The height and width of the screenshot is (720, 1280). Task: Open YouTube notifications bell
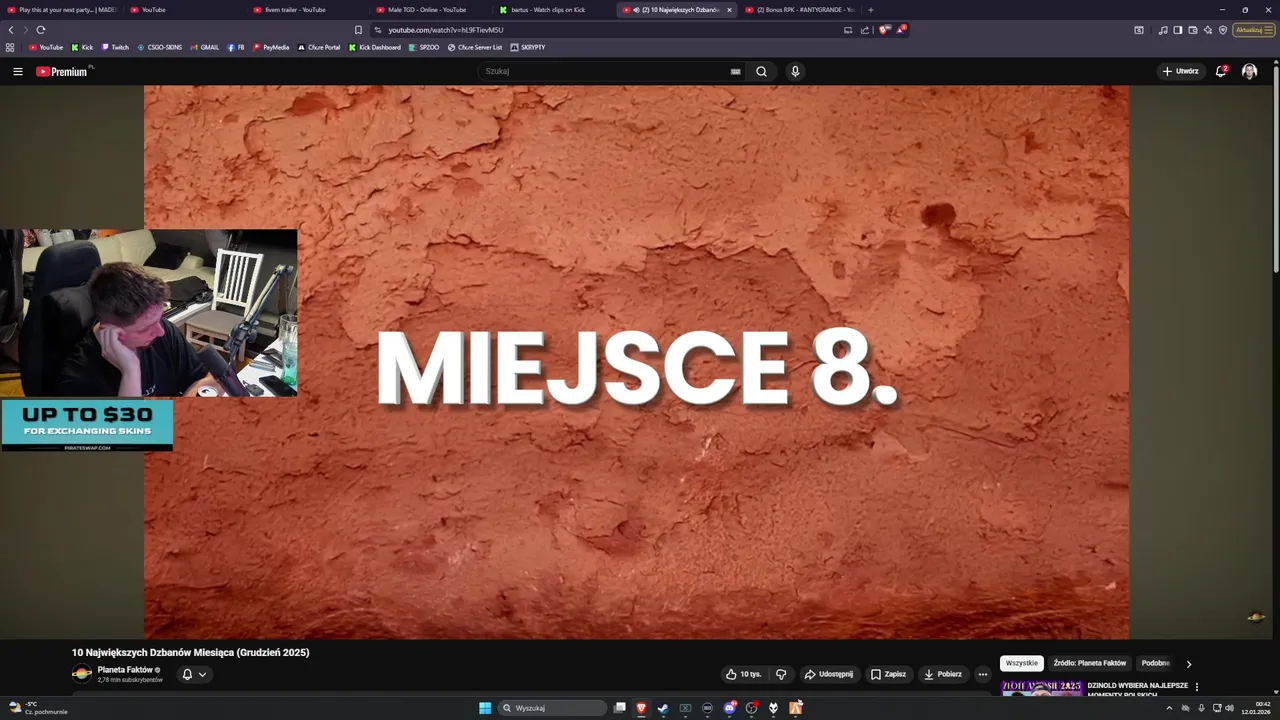[1221, 71]
